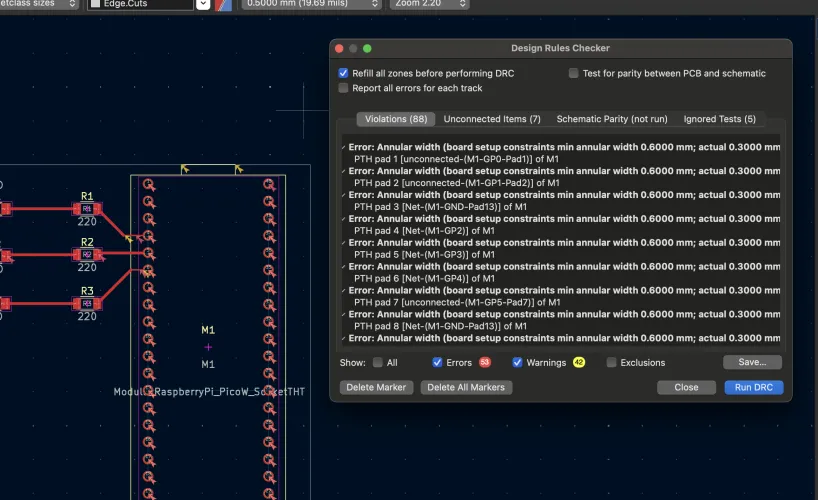Click the M1 reference label on the board

(208, 330)
